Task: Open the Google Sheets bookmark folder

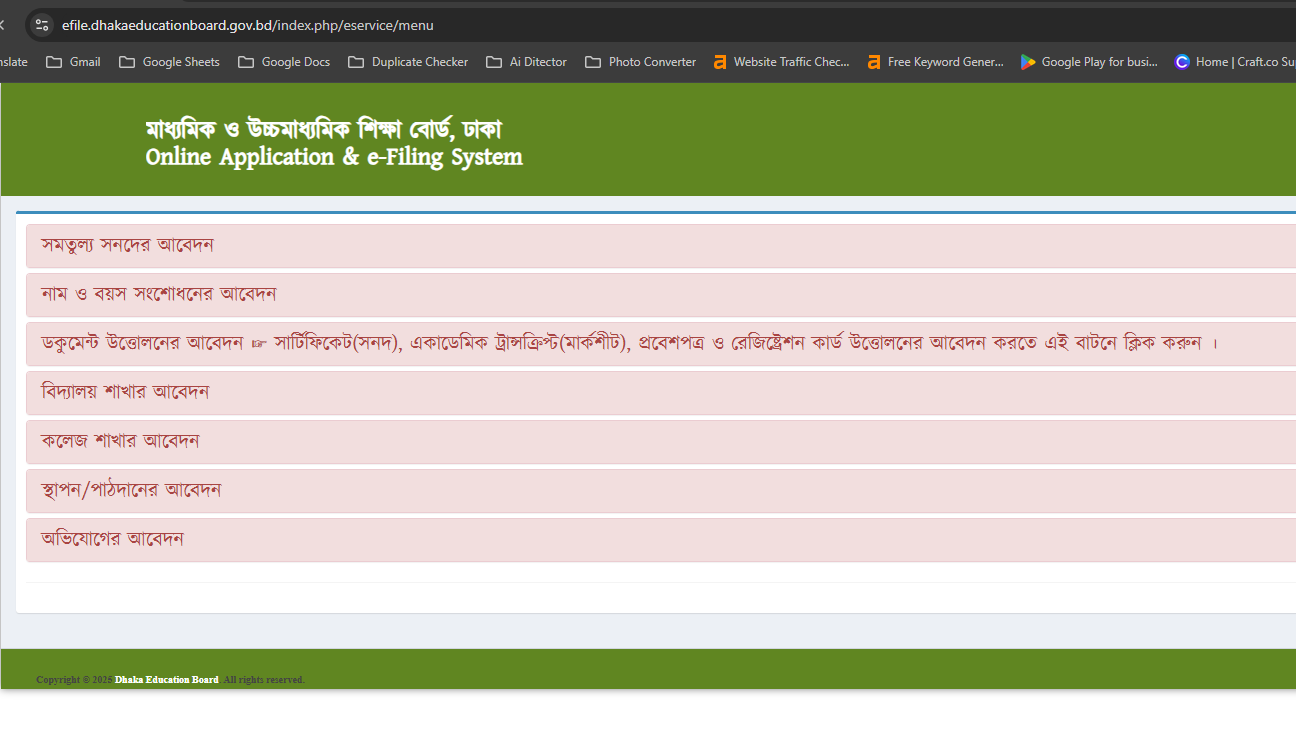Action: [x=169, y=62]
